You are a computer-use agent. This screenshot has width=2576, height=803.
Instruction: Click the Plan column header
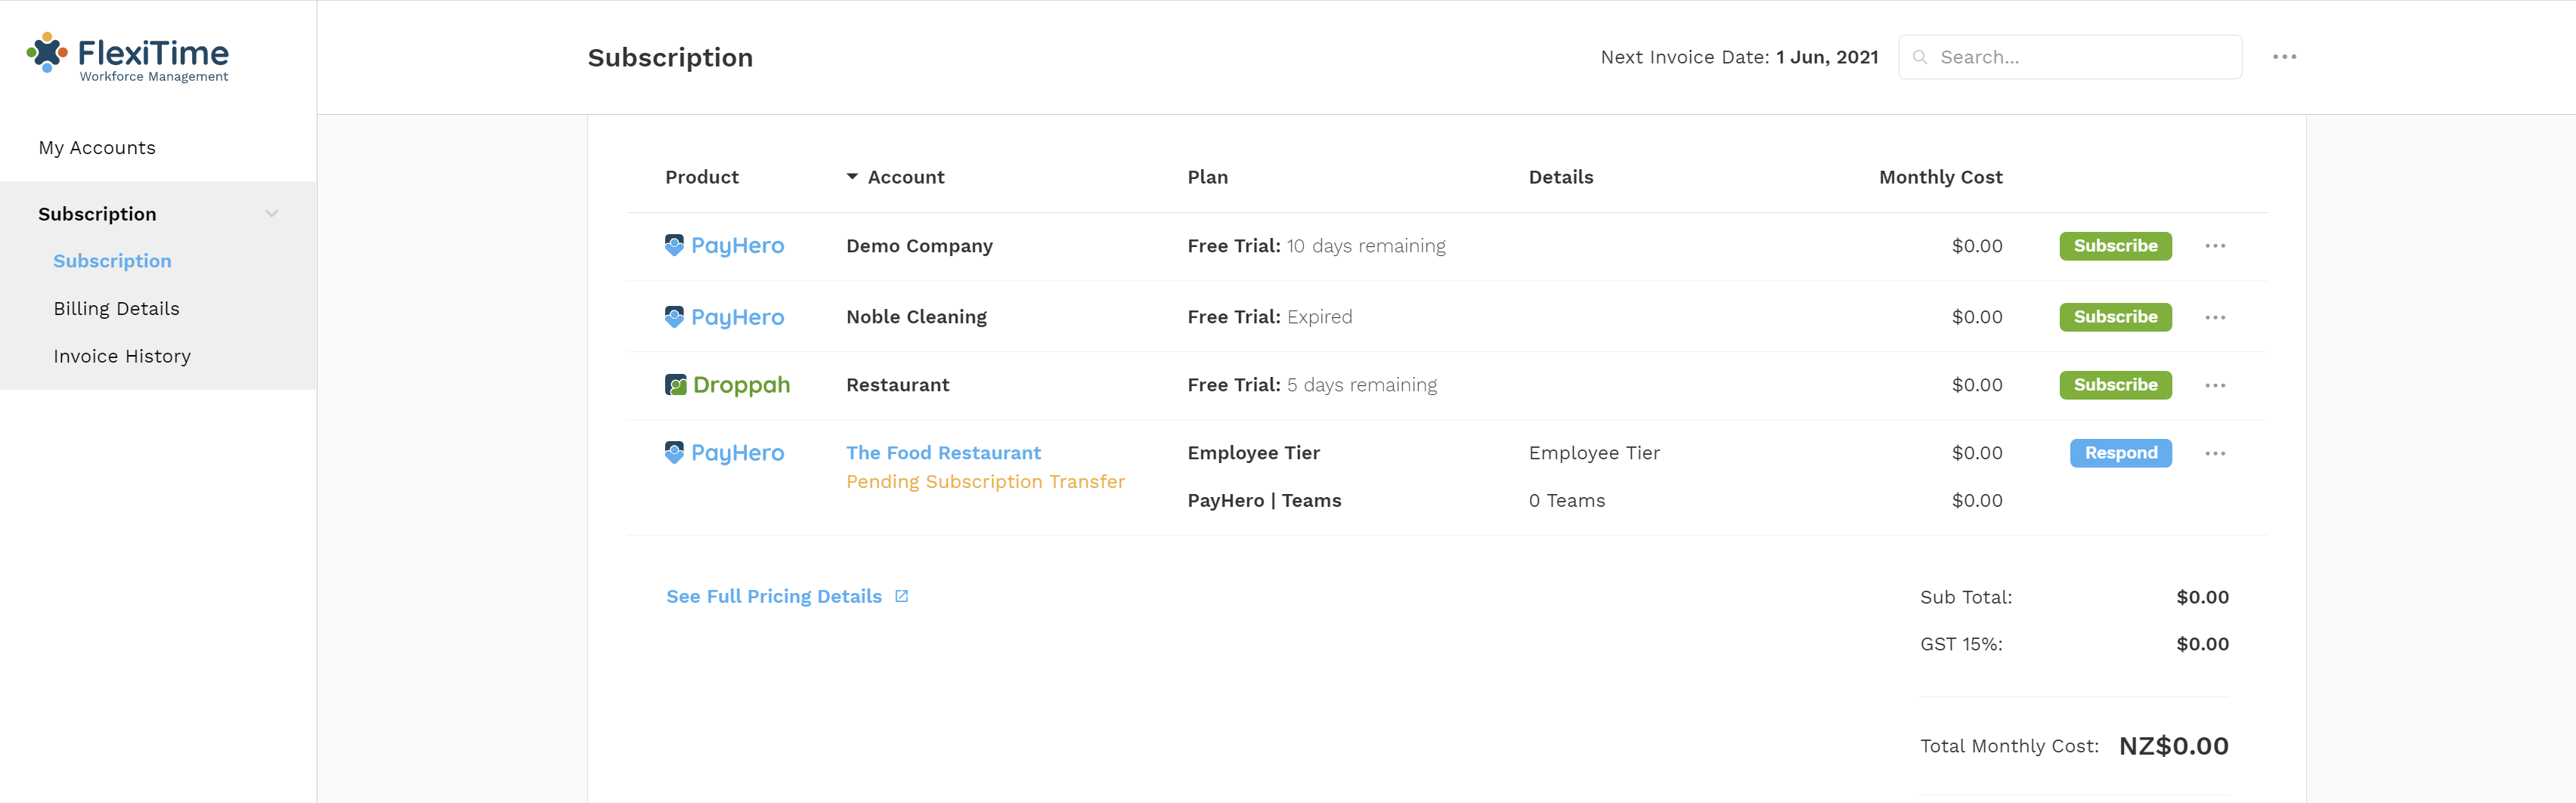1207,177
